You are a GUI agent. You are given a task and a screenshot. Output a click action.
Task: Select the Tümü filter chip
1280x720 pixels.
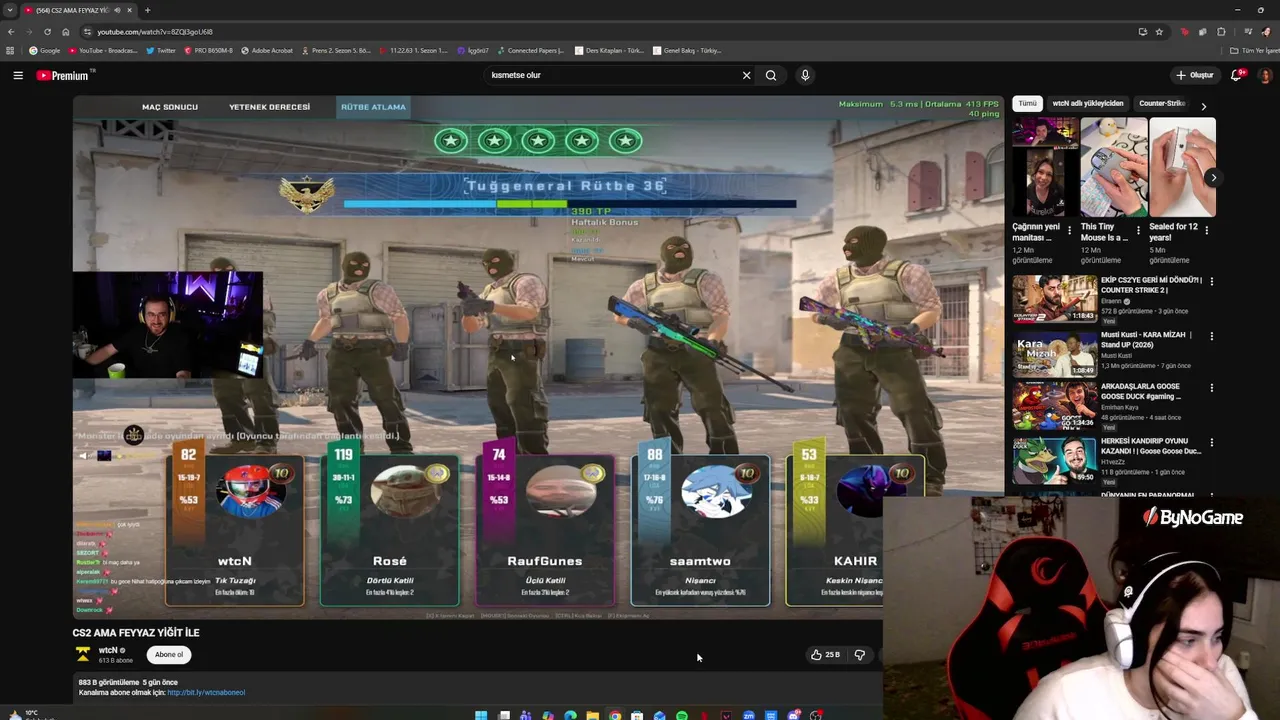[1027, 103]
